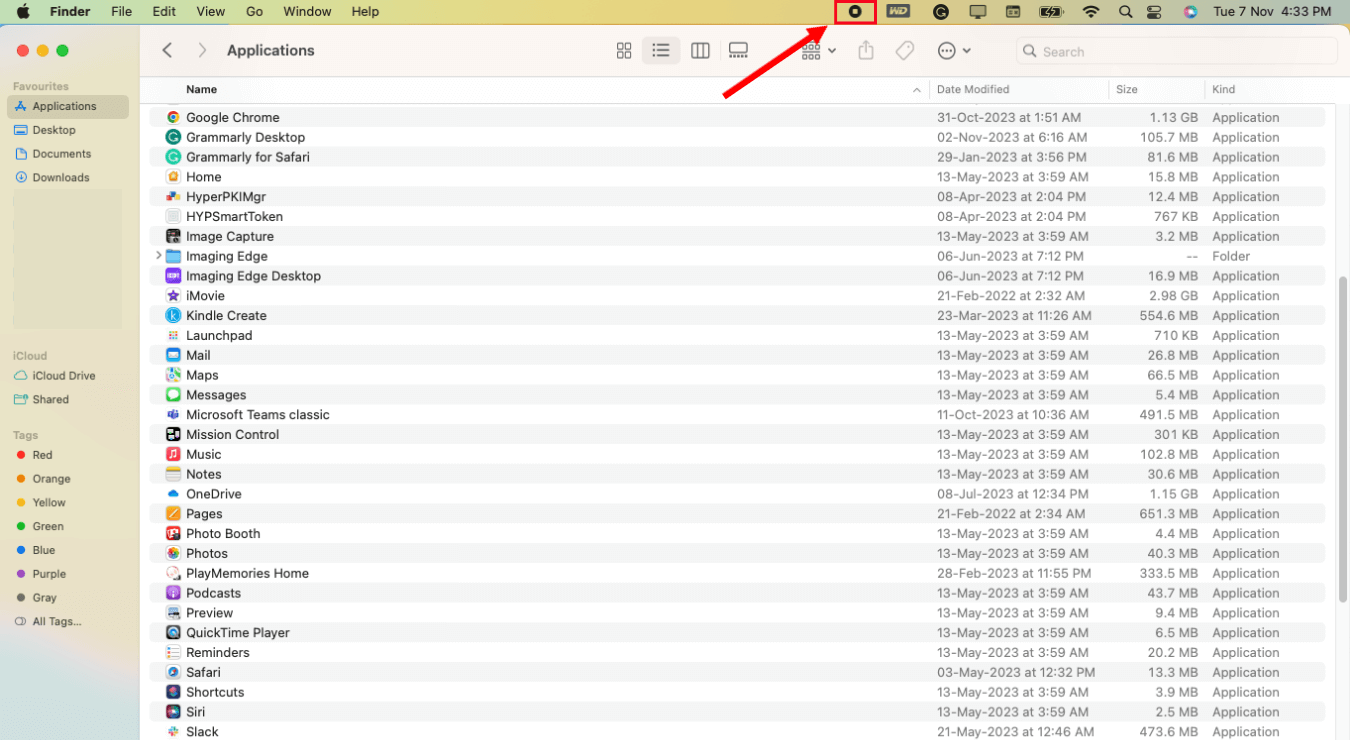Go back with the left chevron
Screen dimensions: 1350x740
pyautogui.click(x=167, y=50)
